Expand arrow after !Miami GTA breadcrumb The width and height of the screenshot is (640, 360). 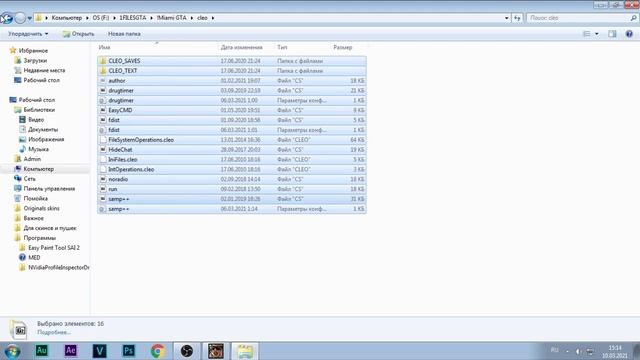(191, 18)
